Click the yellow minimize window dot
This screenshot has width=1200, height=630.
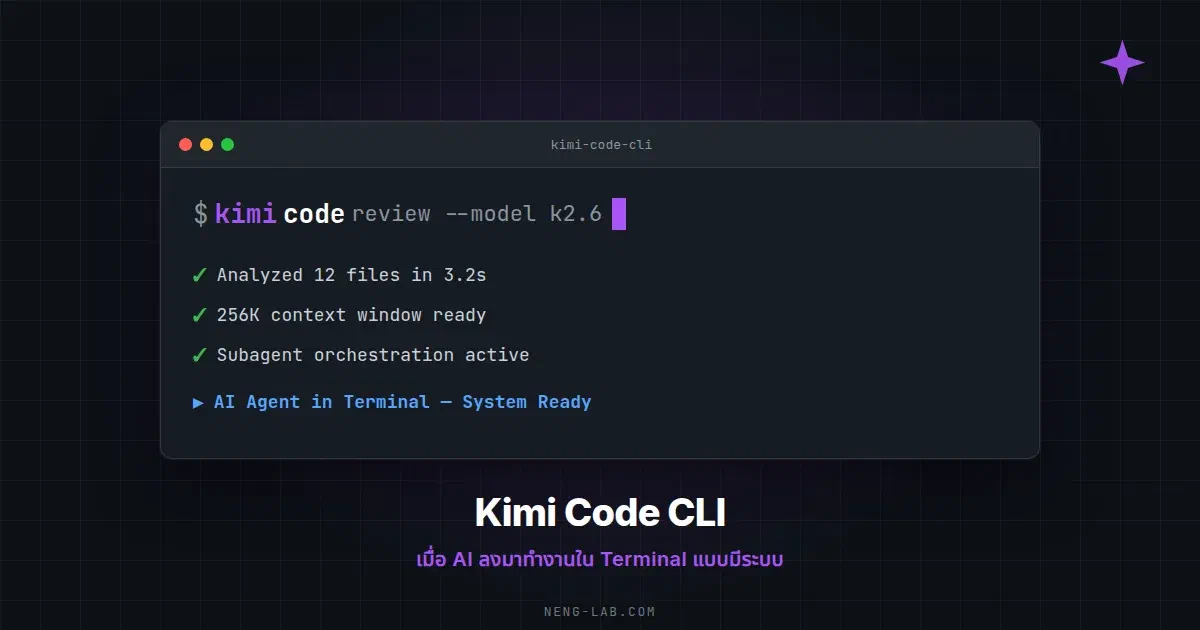(x=206, y=145)
